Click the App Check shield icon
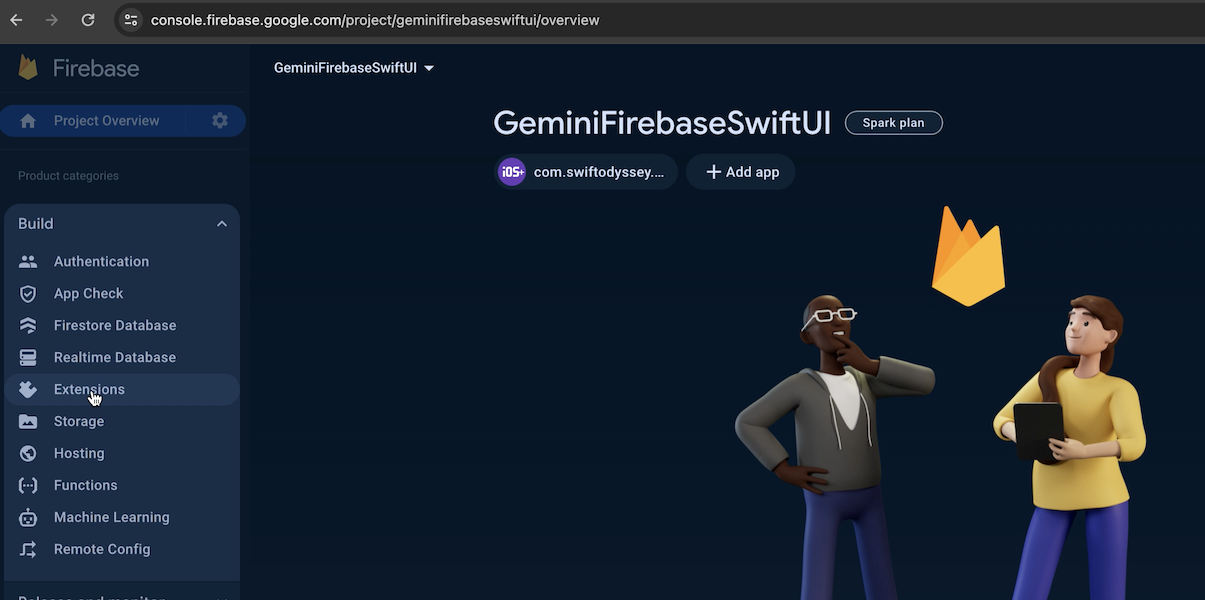The width and height of the screenshot is (1205, 600). 28,294
